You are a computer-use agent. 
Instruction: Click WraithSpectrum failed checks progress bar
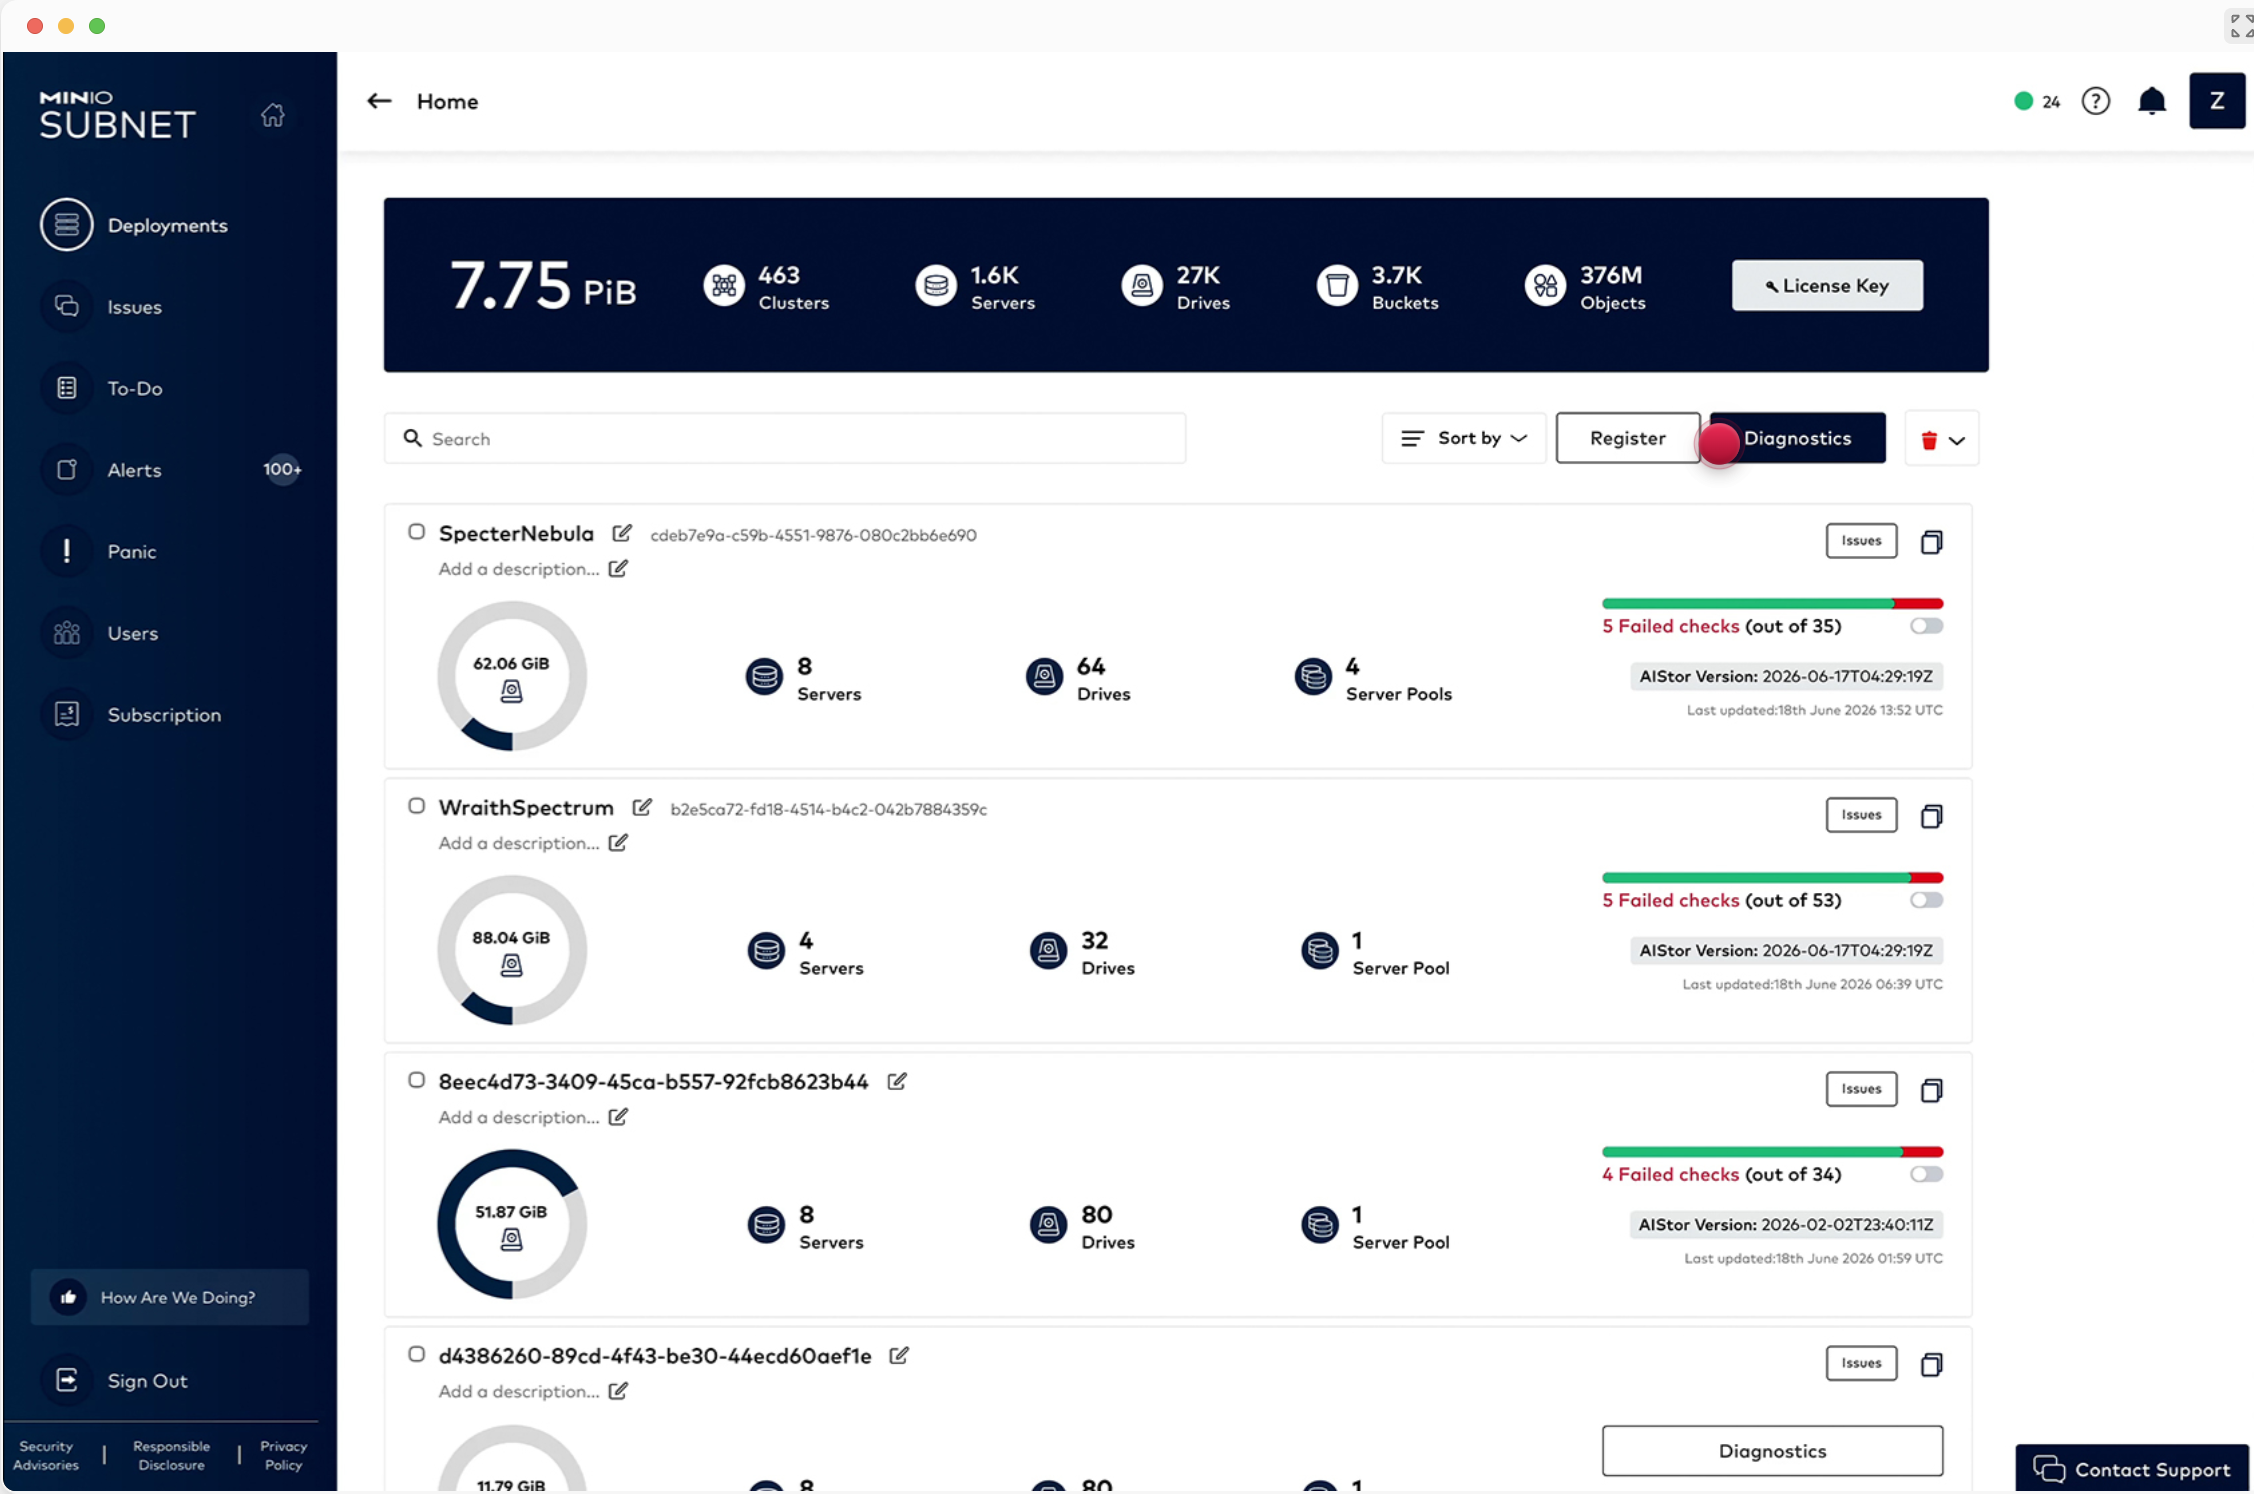(1772, 877)
